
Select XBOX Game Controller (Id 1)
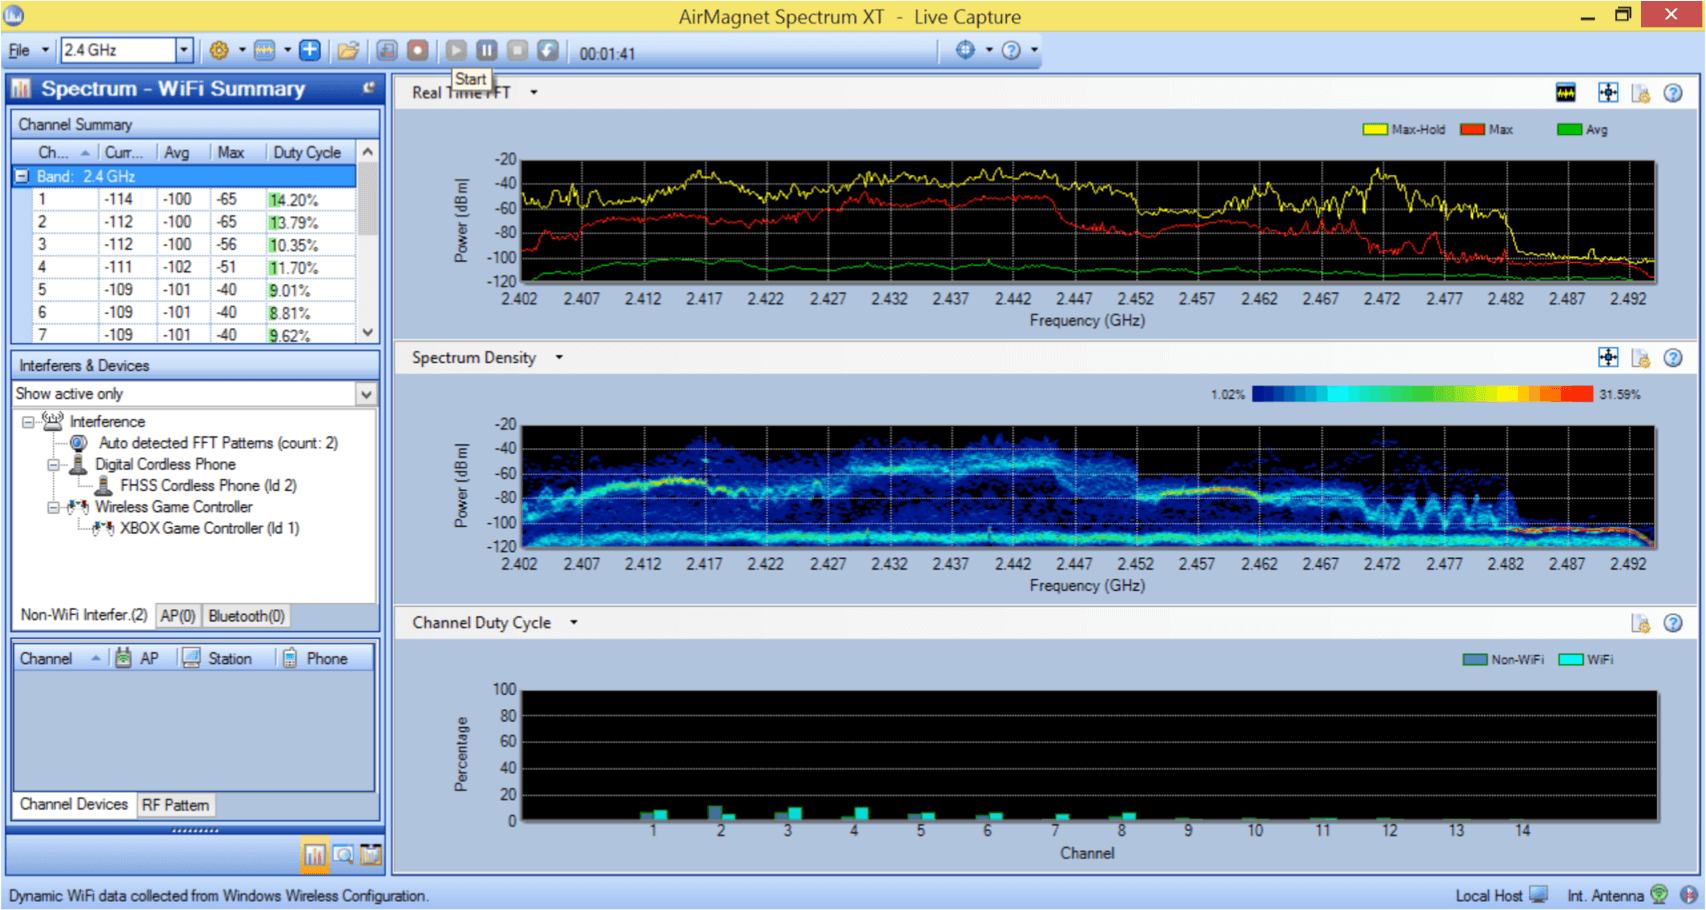point(209,528)
